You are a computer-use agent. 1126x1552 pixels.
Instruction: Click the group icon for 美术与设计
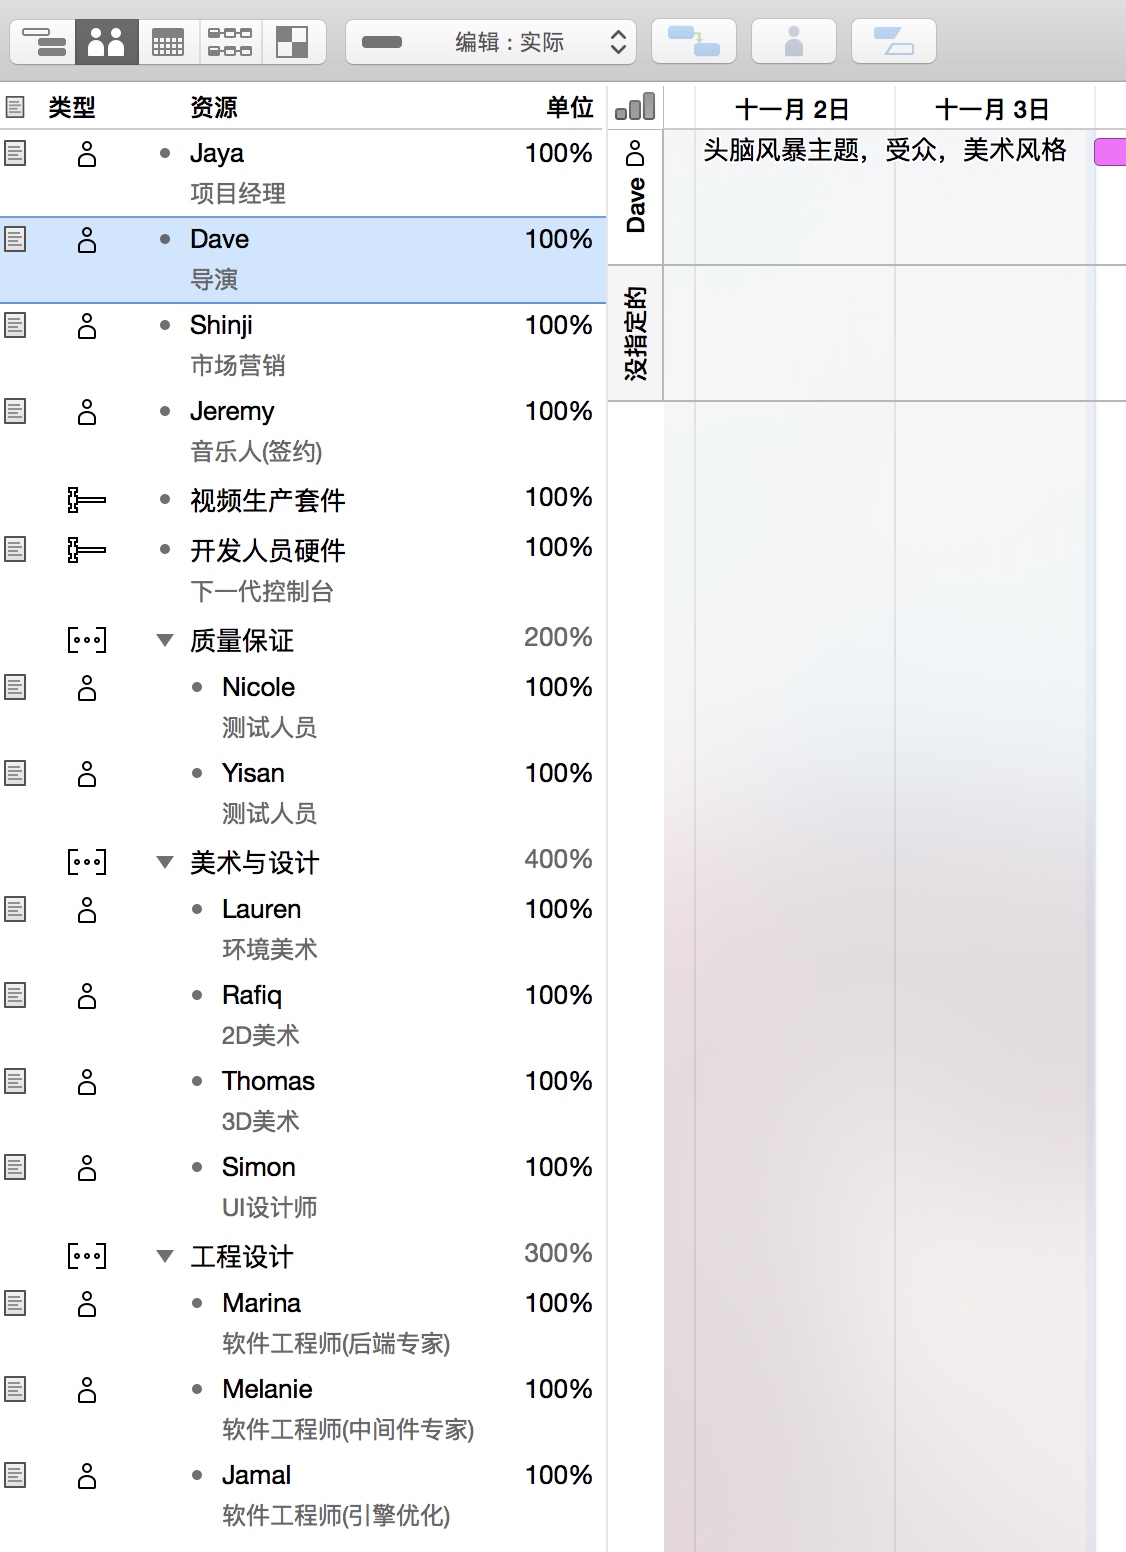click(86, 861)
